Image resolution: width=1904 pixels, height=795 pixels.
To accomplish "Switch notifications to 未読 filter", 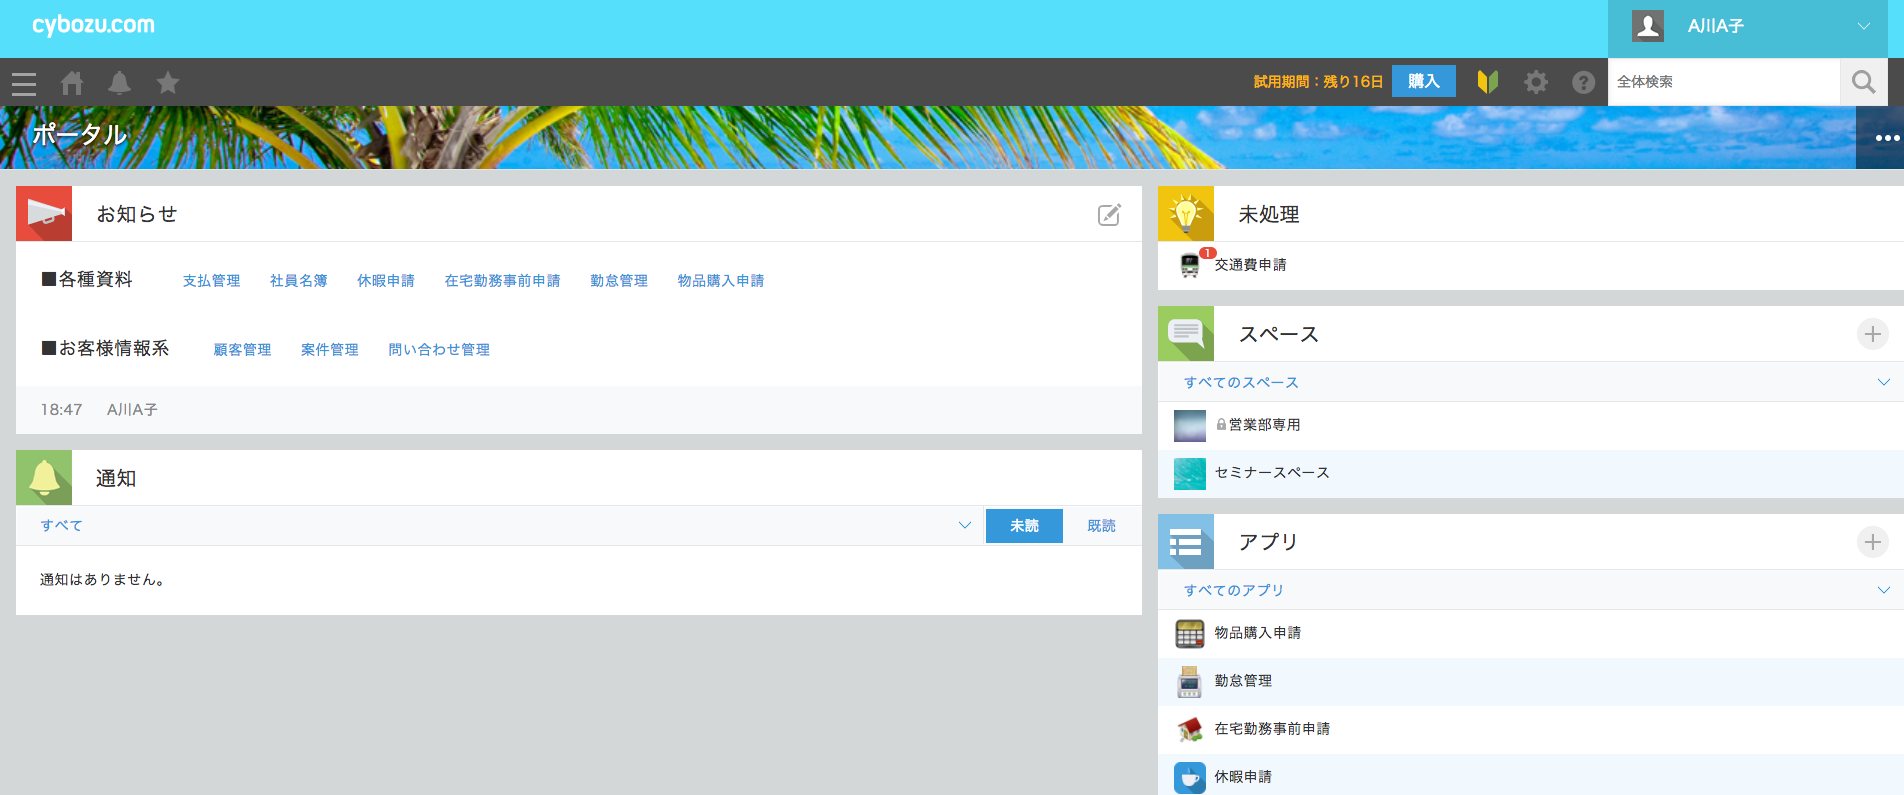I will tap(1024, 526).
